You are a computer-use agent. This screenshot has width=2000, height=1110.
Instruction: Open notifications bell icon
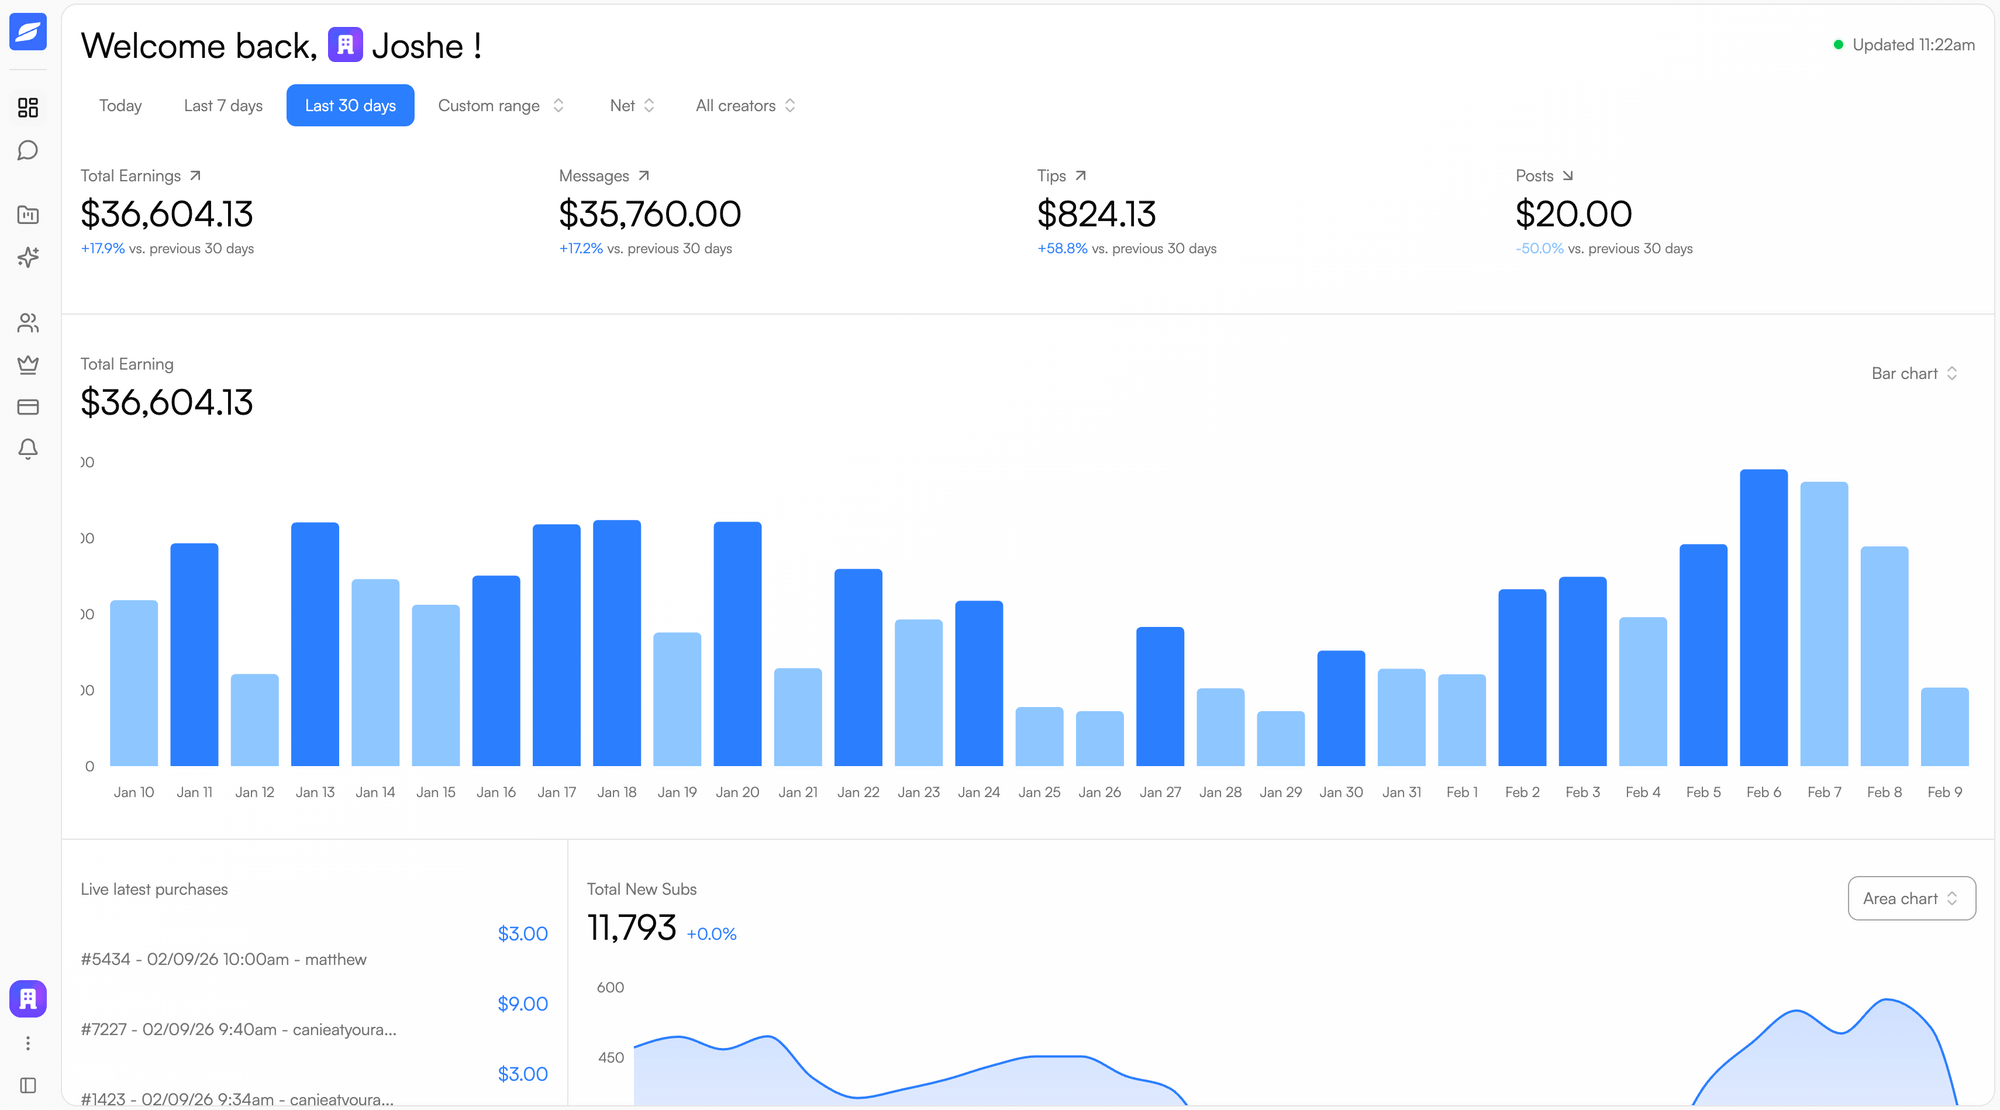(28, 449)
